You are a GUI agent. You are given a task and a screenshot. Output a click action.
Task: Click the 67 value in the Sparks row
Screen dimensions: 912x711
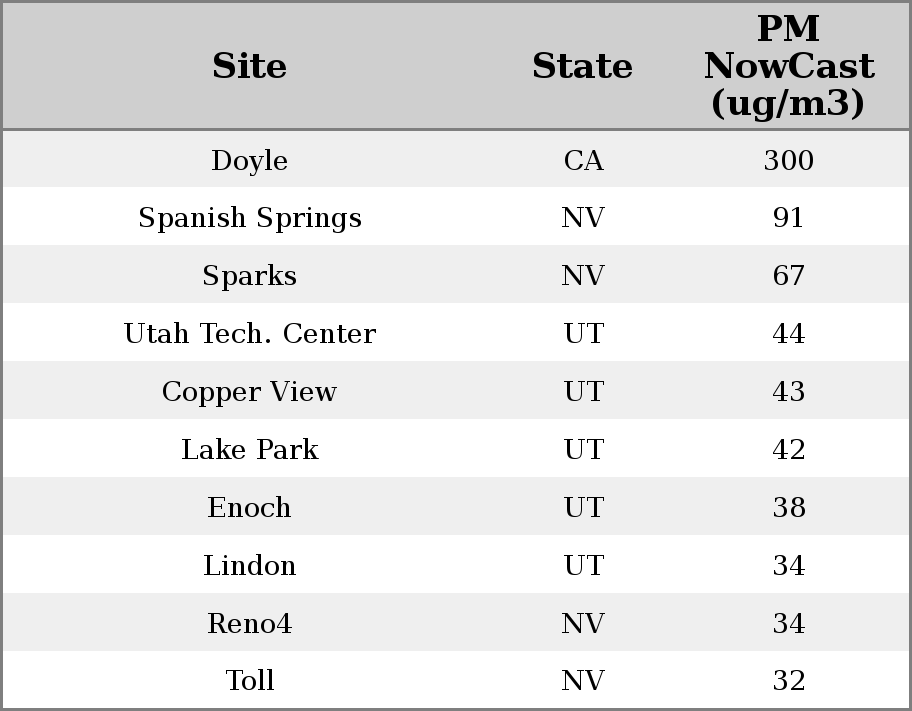pyautogui.click(x=788, y=276)
